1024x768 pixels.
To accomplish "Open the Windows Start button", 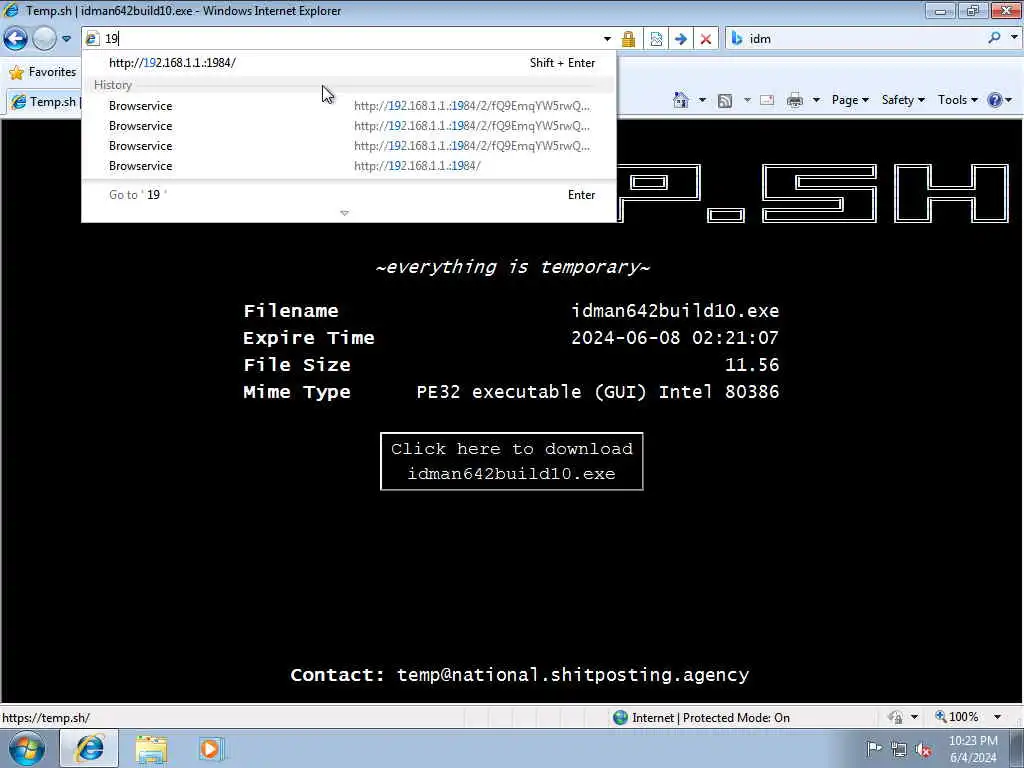I will pyautogui.click(x=26, y=748).
